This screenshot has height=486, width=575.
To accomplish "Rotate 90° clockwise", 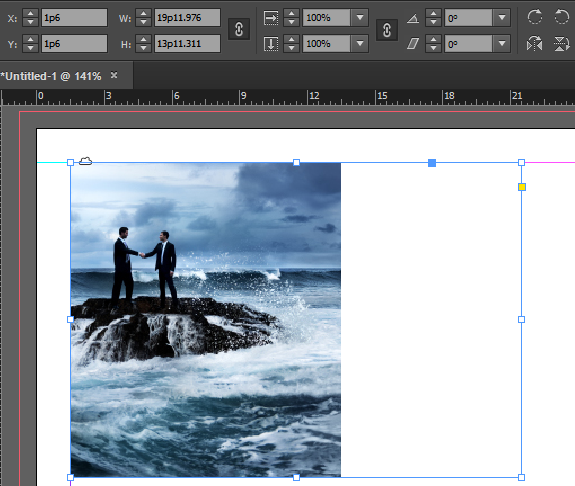I will 535,17.
